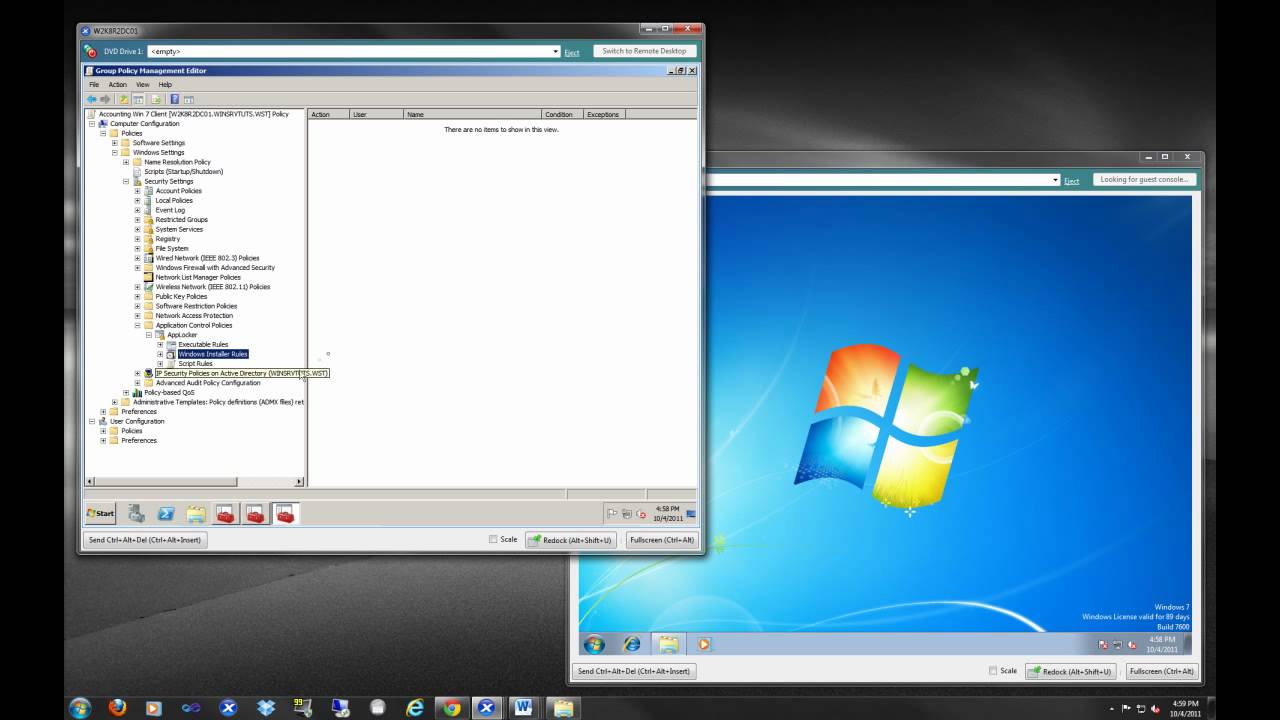Select Windows Firewall with Advanced Security

tap(215, 268)
